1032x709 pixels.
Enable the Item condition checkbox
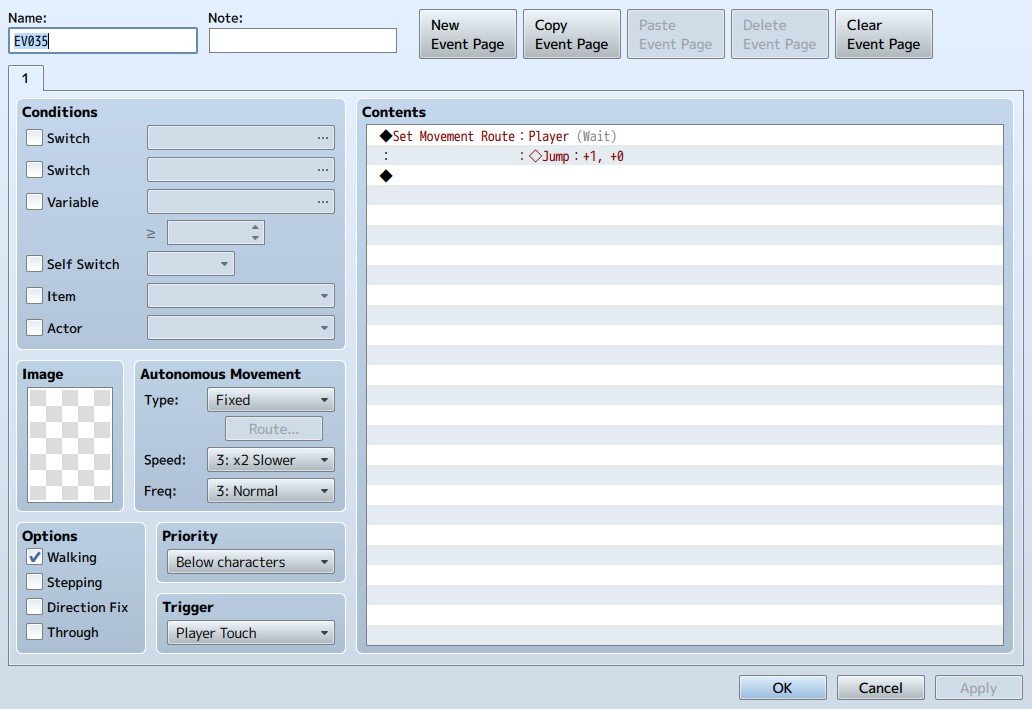pyautogui.click(x=34, y=296)
